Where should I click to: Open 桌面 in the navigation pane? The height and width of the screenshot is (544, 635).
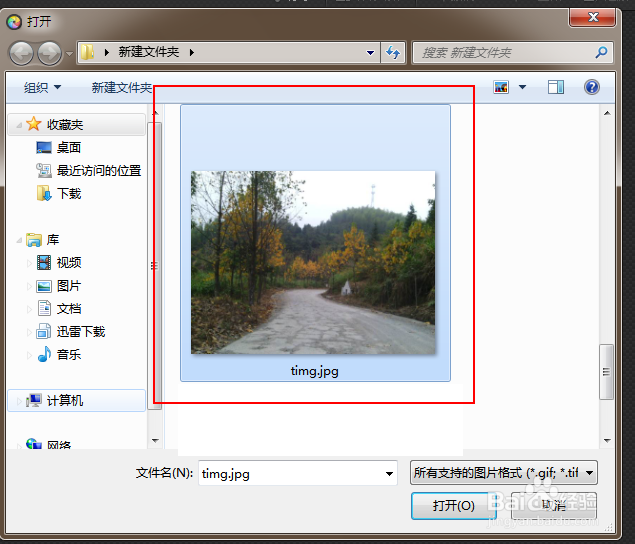tap(69, 147)
